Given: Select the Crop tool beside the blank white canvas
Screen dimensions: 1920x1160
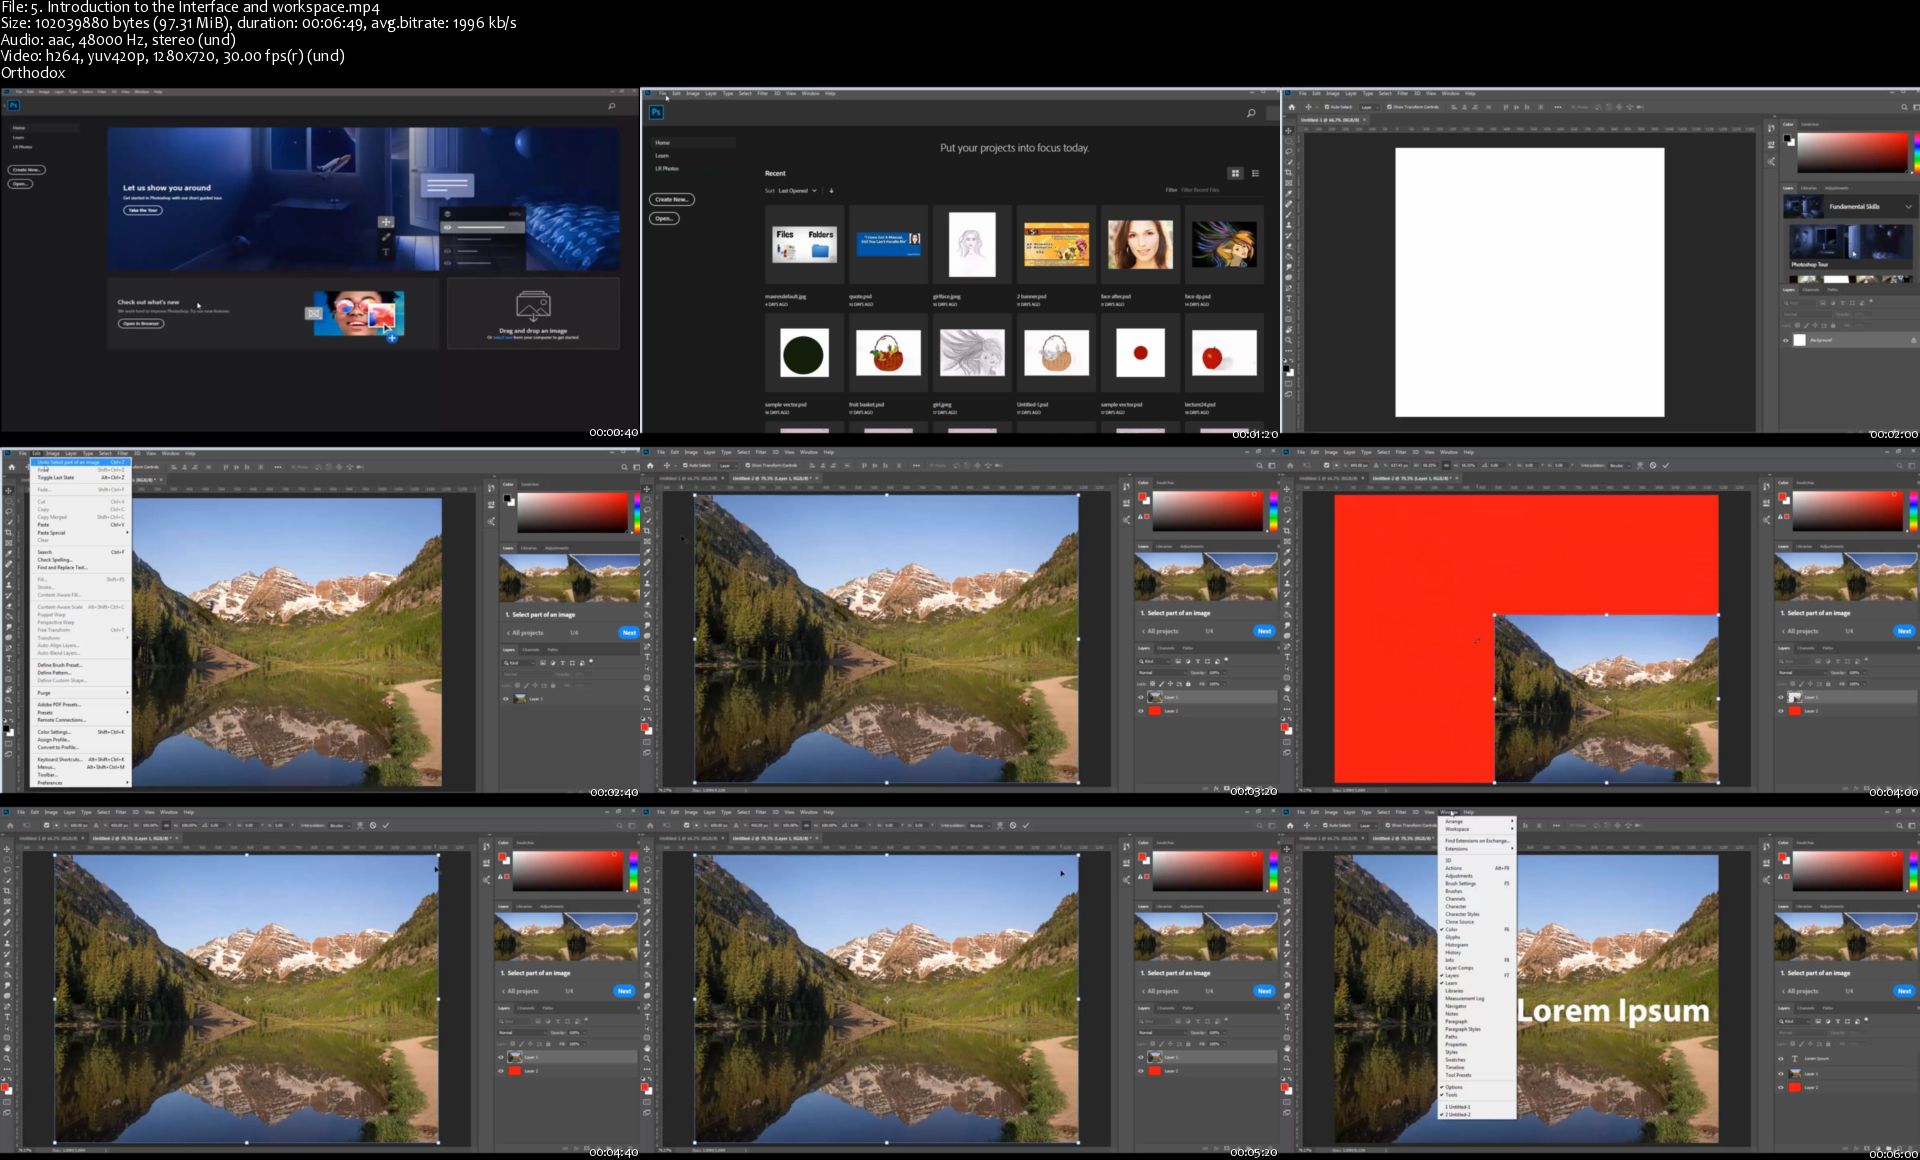Looking at the screenshot, I should pyautogui.click(x=1289, y=173).
